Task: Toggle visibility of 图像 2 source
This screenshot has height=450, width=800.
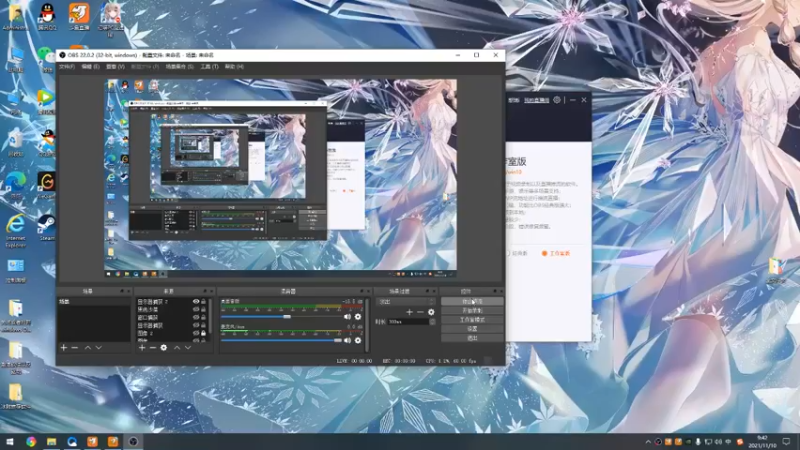Action: click(x=195, y=333)
